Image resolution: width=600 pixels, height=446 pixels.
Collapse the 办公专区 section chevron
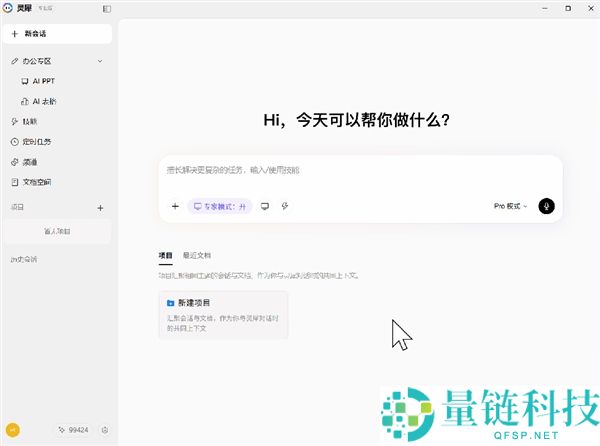pos(100,61)
